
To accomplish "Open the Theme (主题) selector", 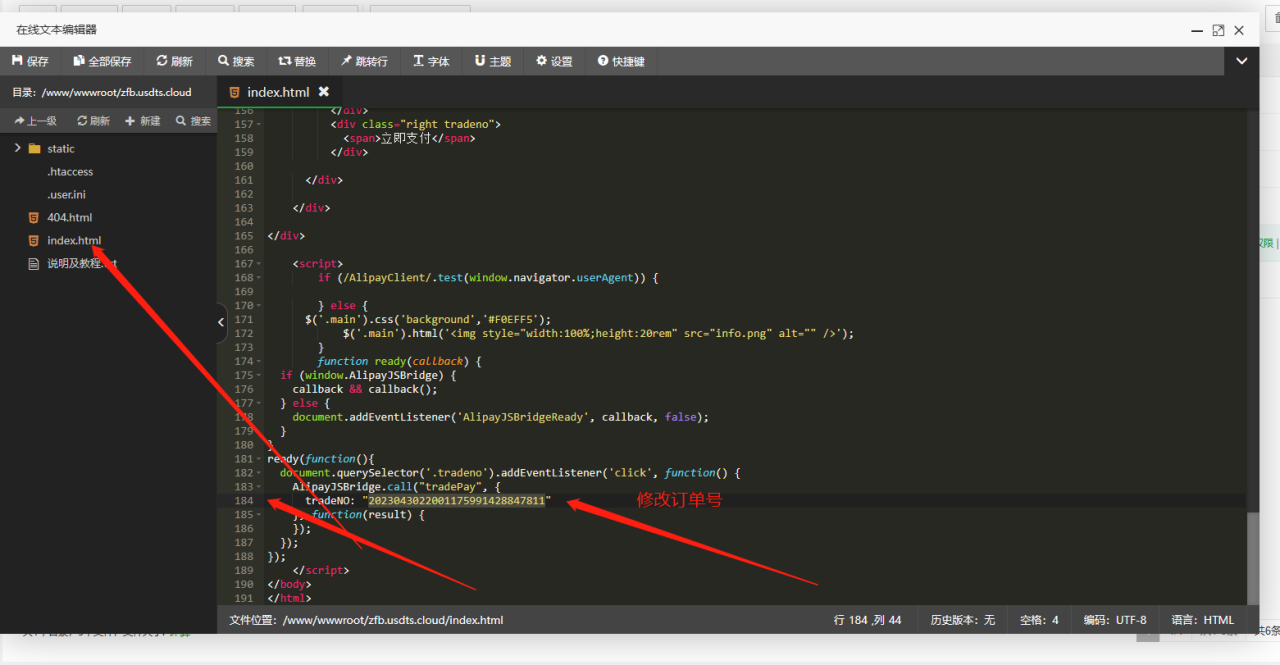I will 493,61.
